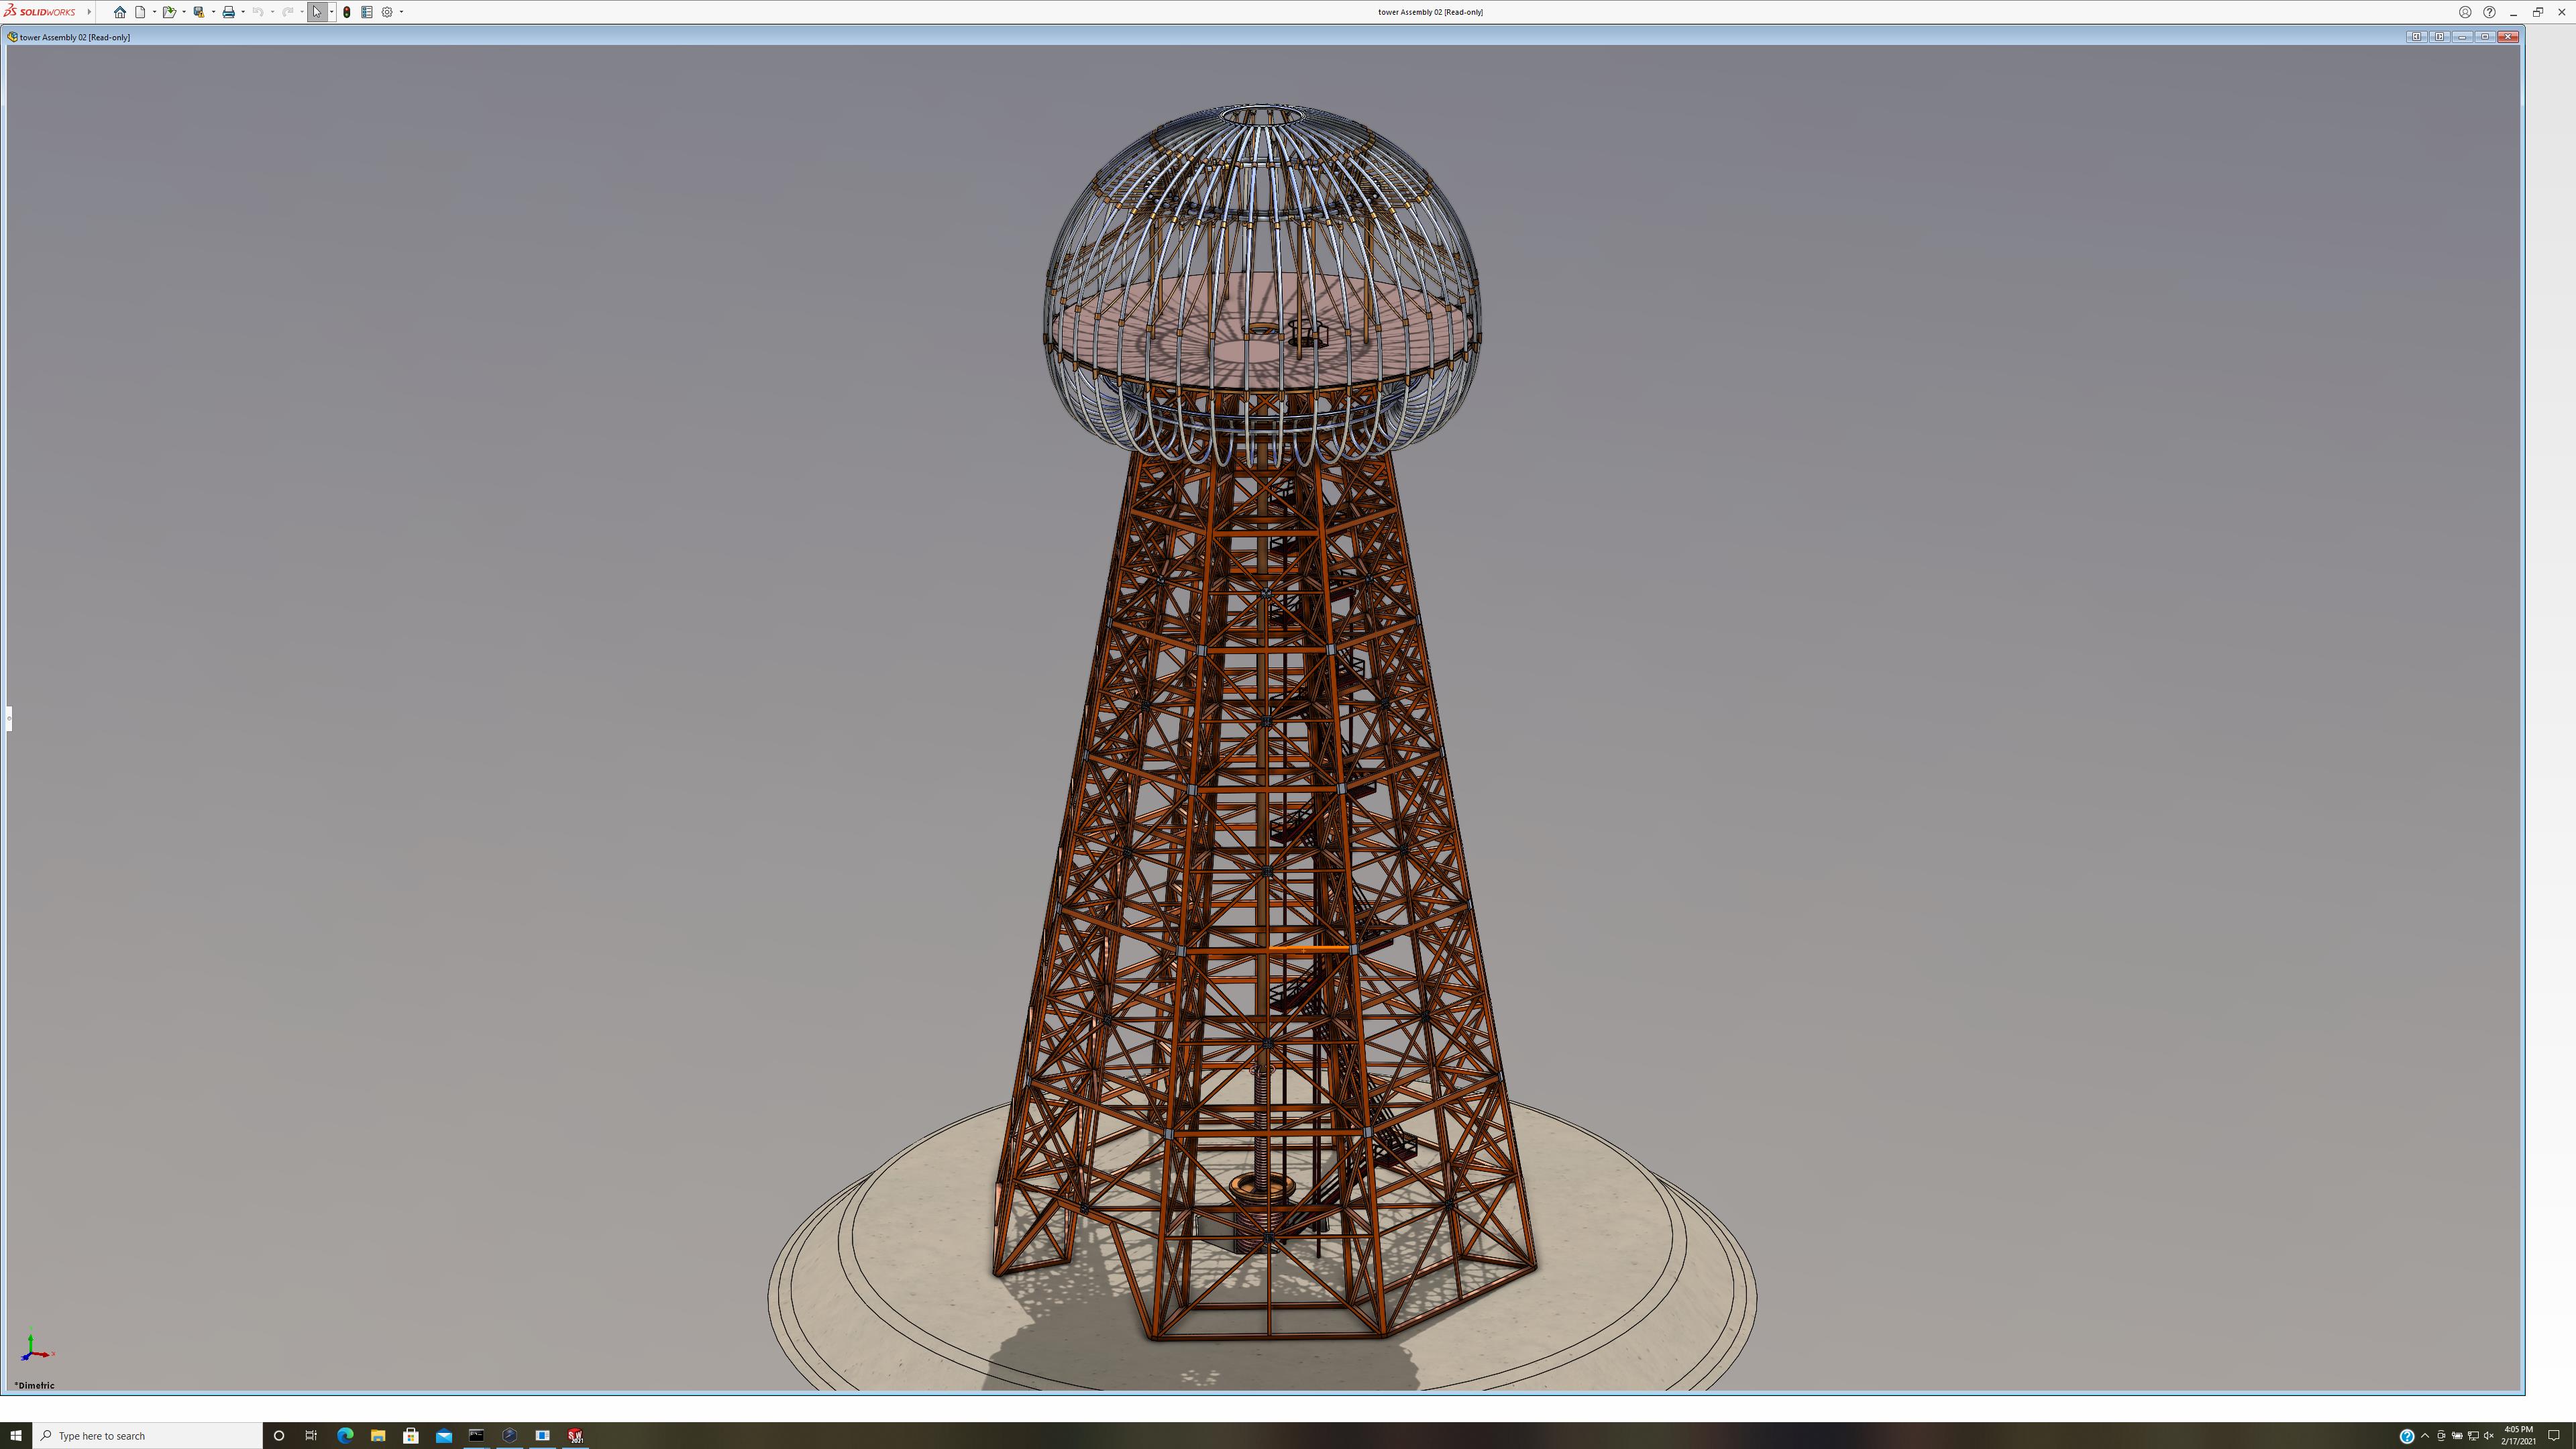Image resolution: width=2576 pixels, height=1449 pixels.
Task: Activate the Select cursor tool
Action: coord(317,12)
